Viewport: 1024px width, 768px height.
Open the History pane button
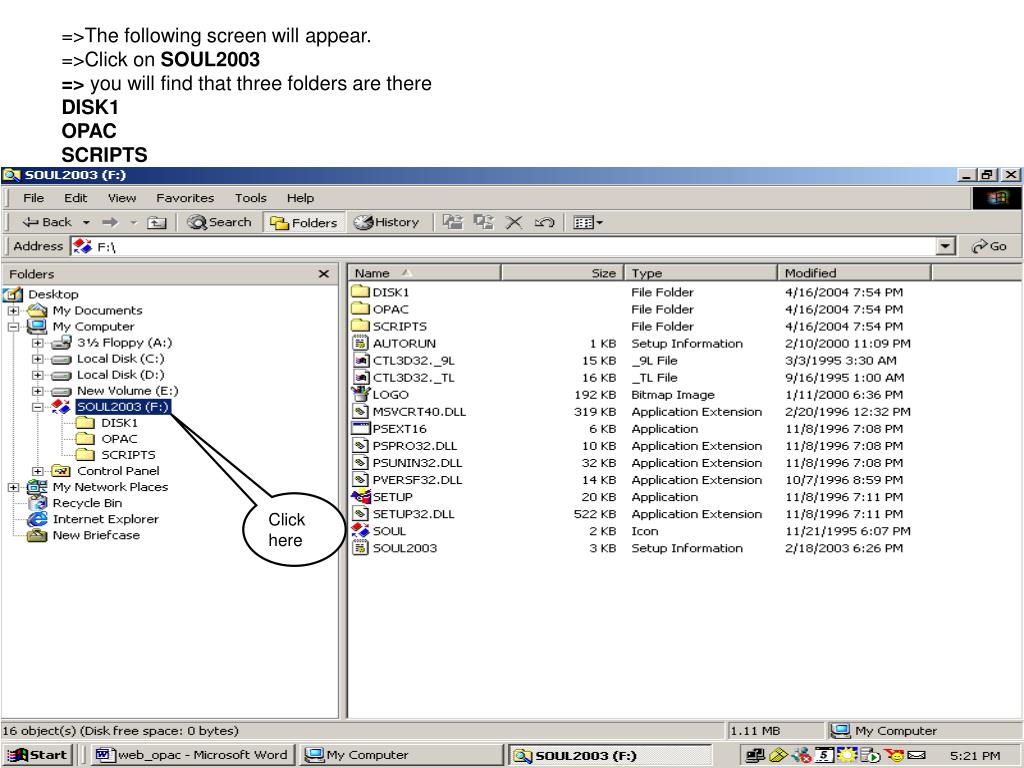point(387,223)
